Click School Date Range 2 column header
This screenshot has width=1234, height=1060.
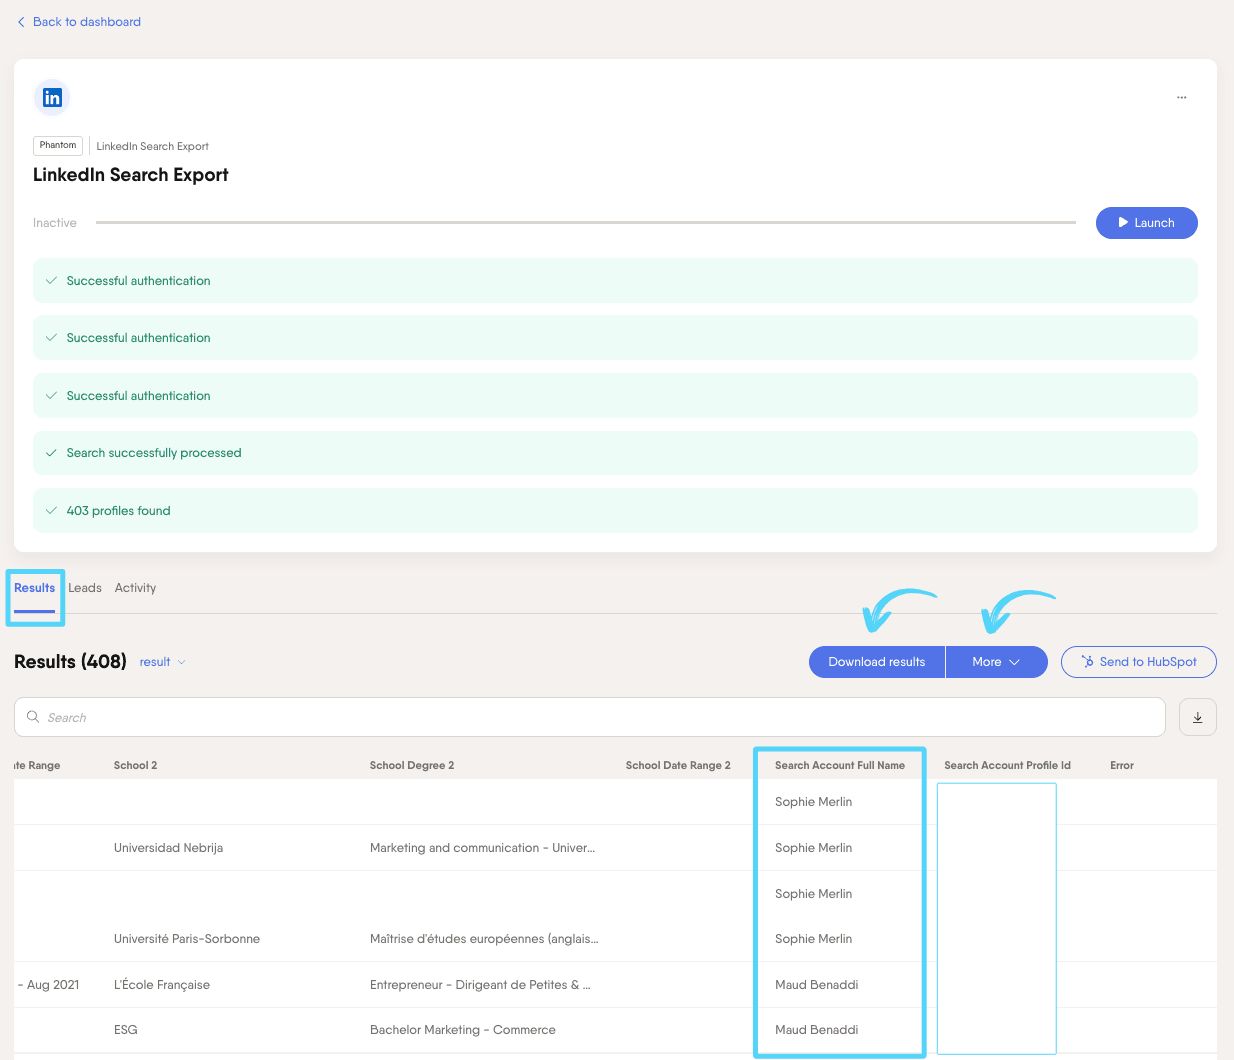678,766
